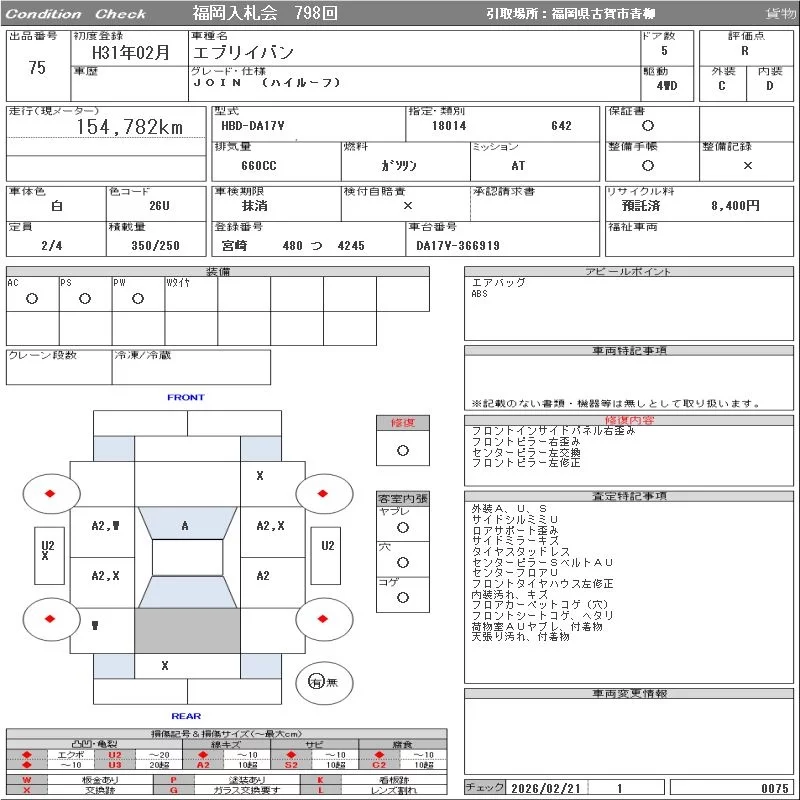The width and height of the screenshot is (800, 800).
Task: Click the 貨物 cargo label in the header
Action: pyautogui.click(x=780, y=14)
